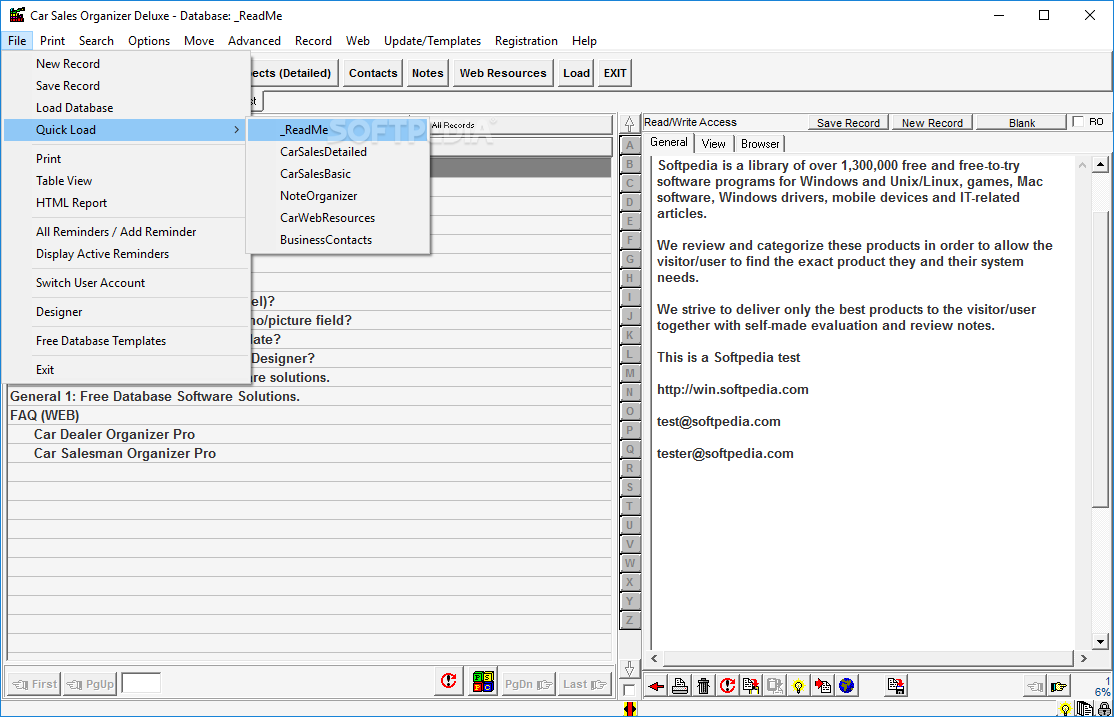Click the trash can delete record icon
1114x717 pixels.
(x=703, y=686)
